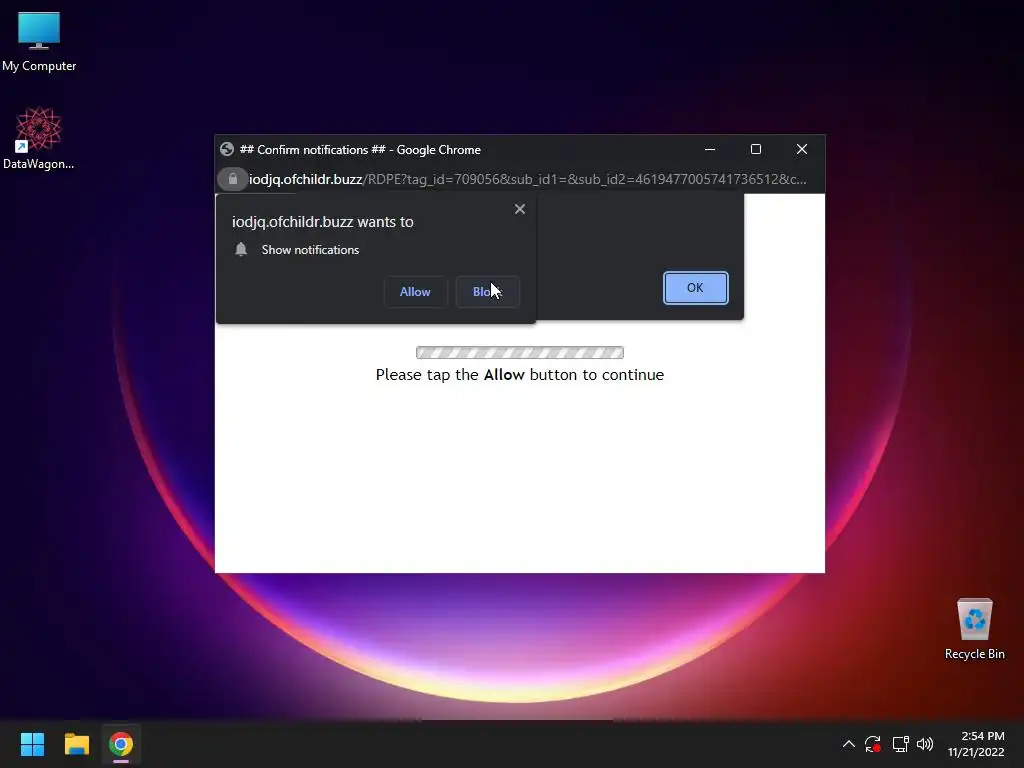Click the network tray icon

pyautogui.click(x=901, y=744)
